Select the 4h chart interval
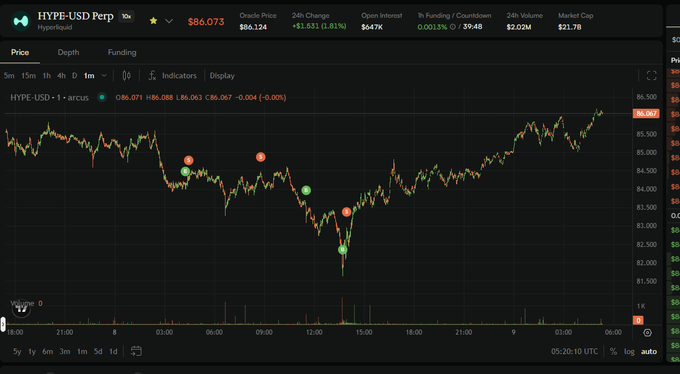The width and height of the screenshot is (680, 374). 62,75
